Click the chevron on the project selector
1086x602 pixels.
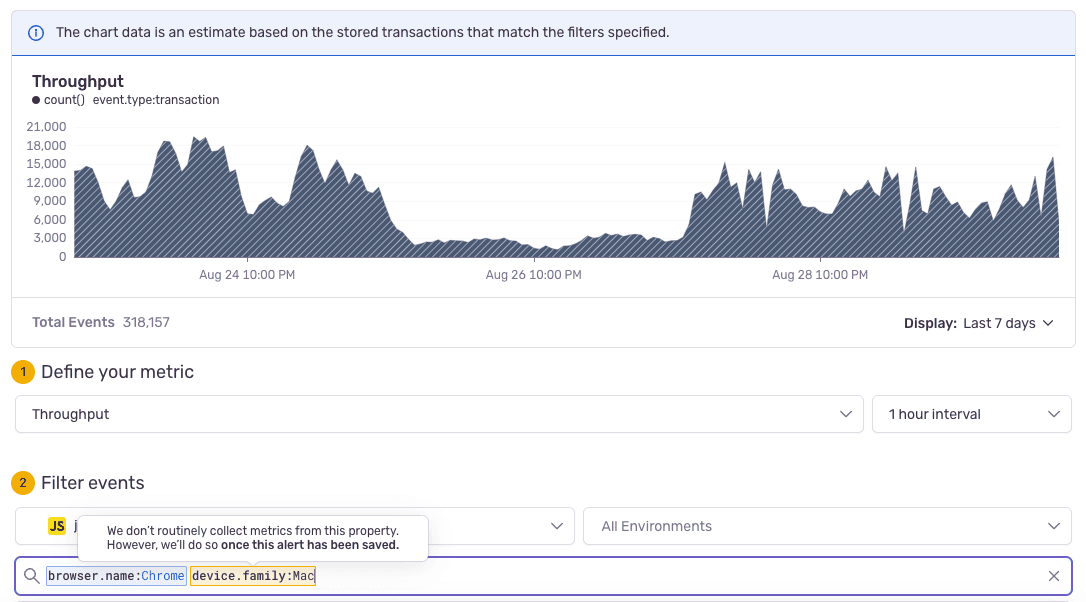point(559,525)
